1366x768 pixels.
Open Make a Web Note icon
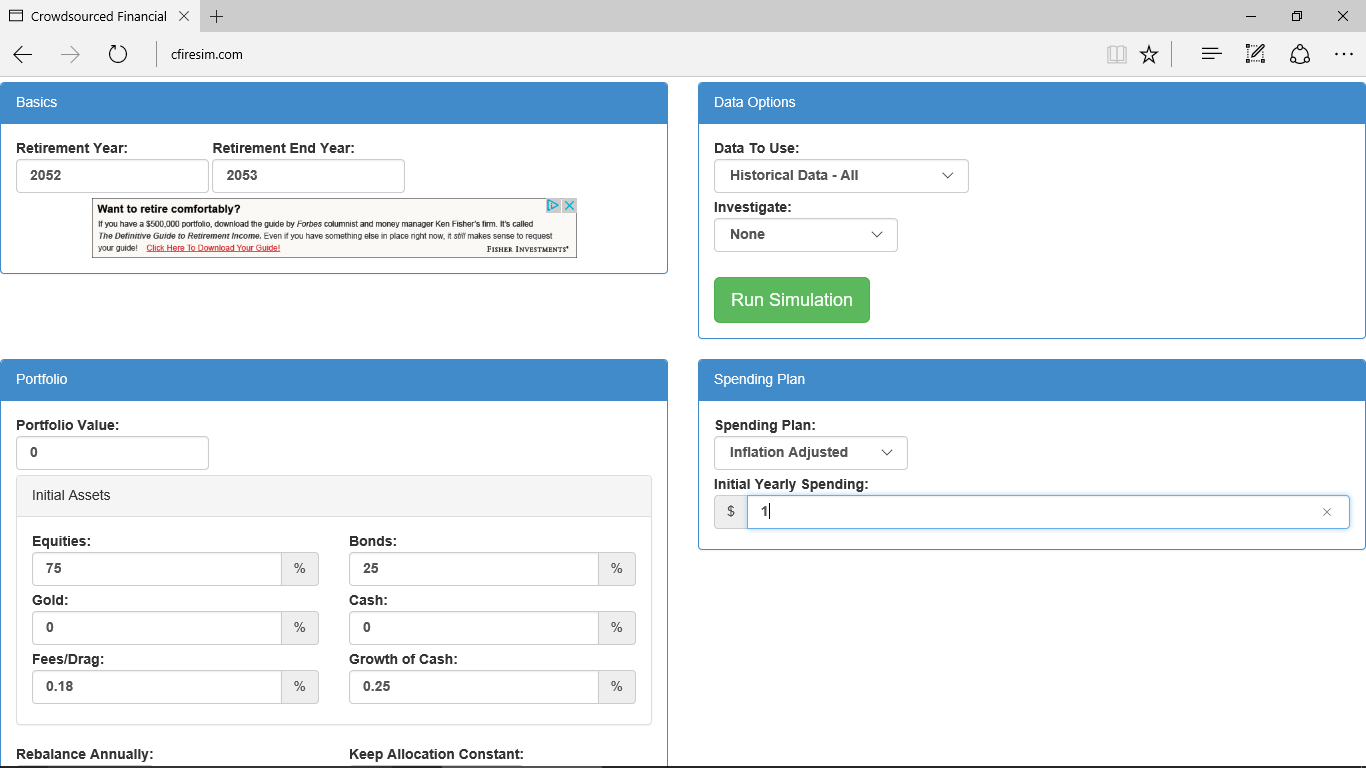(1255, 55)
